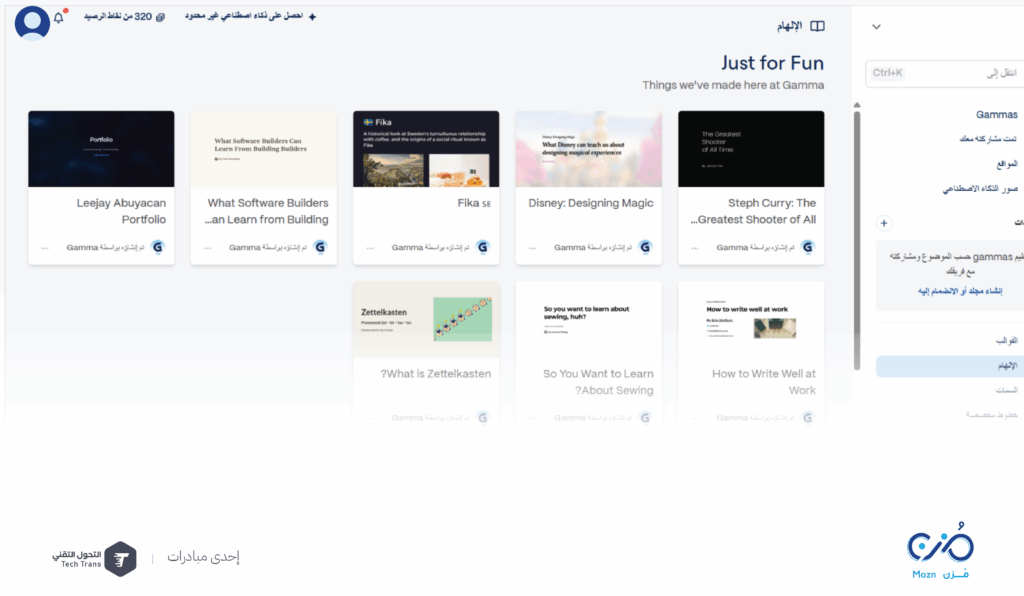Open the Steph Curry Greatest Shooter thumbnail

click(x=751, y=149)
